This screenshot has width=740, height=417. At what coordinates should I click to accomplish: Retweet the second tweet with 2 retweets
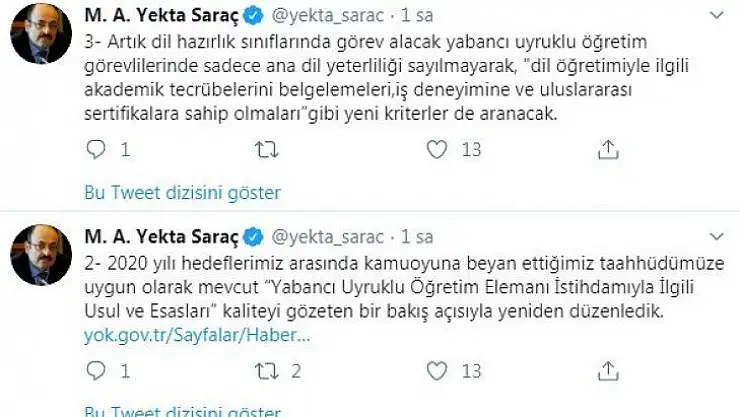(x=266, y=372)
